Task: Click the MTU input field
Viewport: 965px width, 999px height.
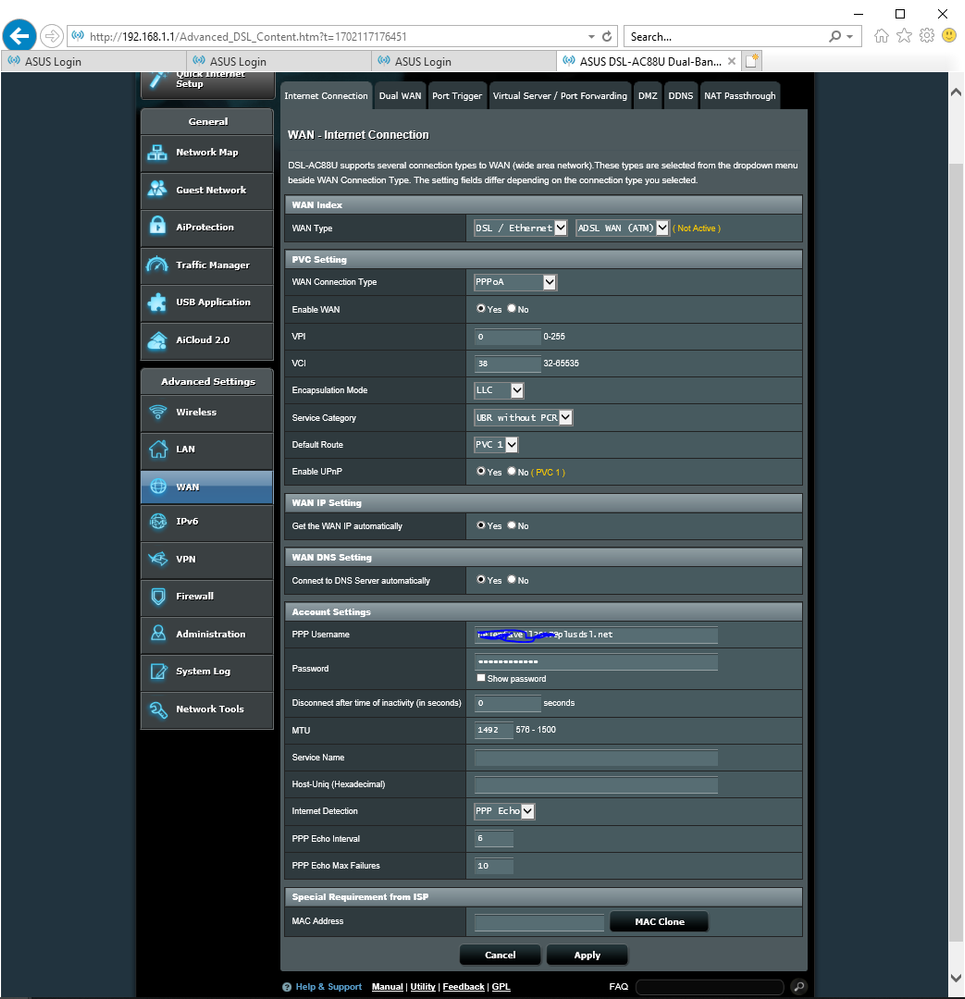Action: pos(494,730)
